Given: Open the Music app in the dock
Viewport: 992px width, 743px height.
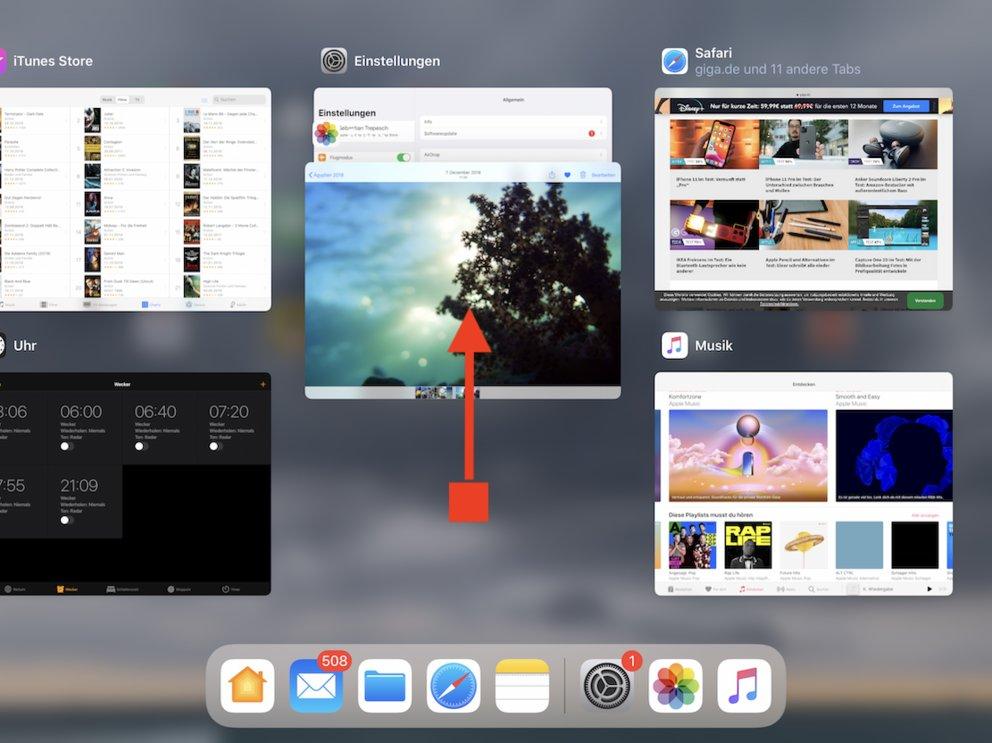Looking at the screenshot, I should (744, 686).
